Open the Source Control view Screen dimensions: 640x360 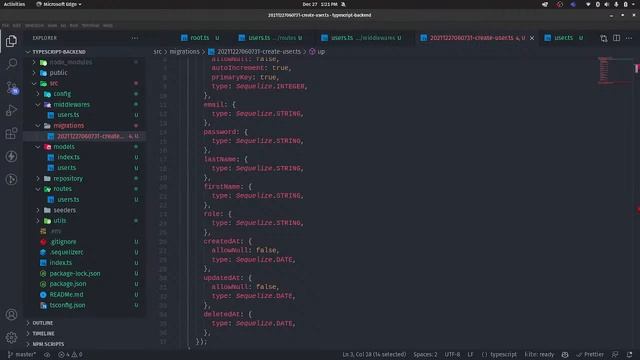pyautogui.click(x=12, y=87)
